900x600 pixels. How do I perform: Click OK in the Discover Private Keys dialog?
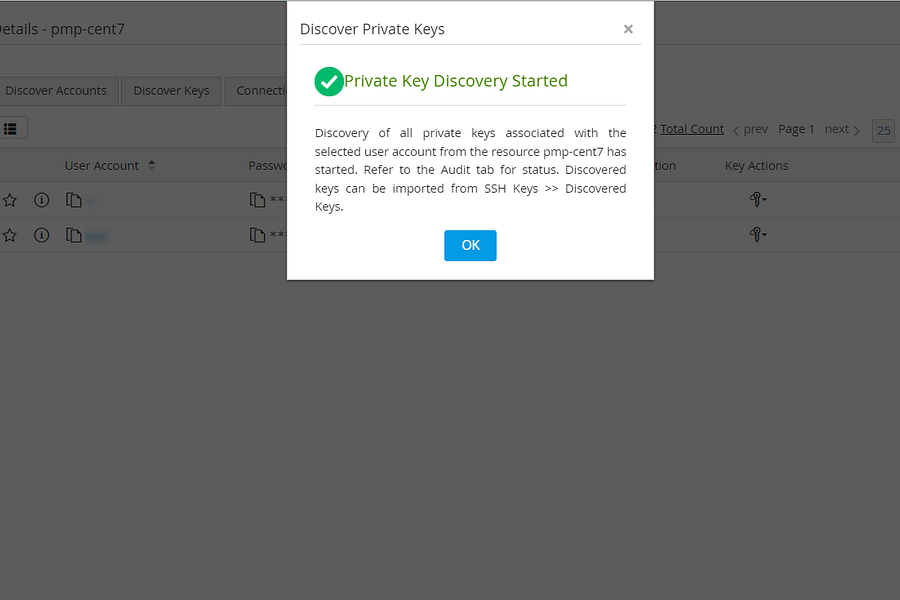pyautogui.click(x=470, y=245)
